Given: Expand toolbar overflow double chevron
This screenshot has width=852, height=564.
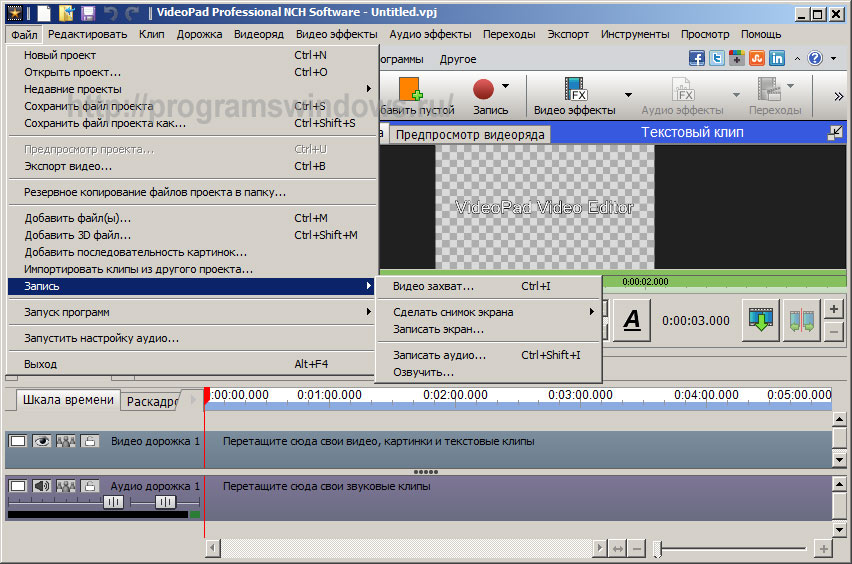Looking at the screenshot, I should [x=838, y=96].
